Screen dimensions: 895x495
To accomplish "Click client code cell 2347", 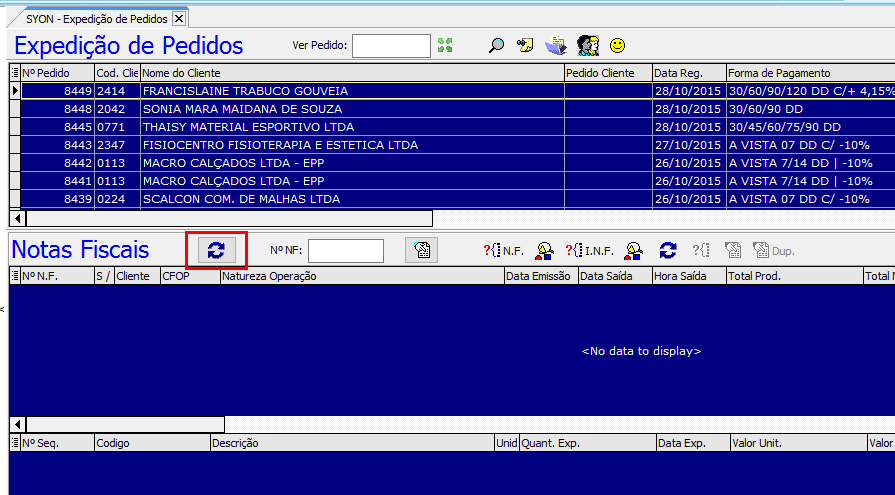I will [x=117, y=144].
